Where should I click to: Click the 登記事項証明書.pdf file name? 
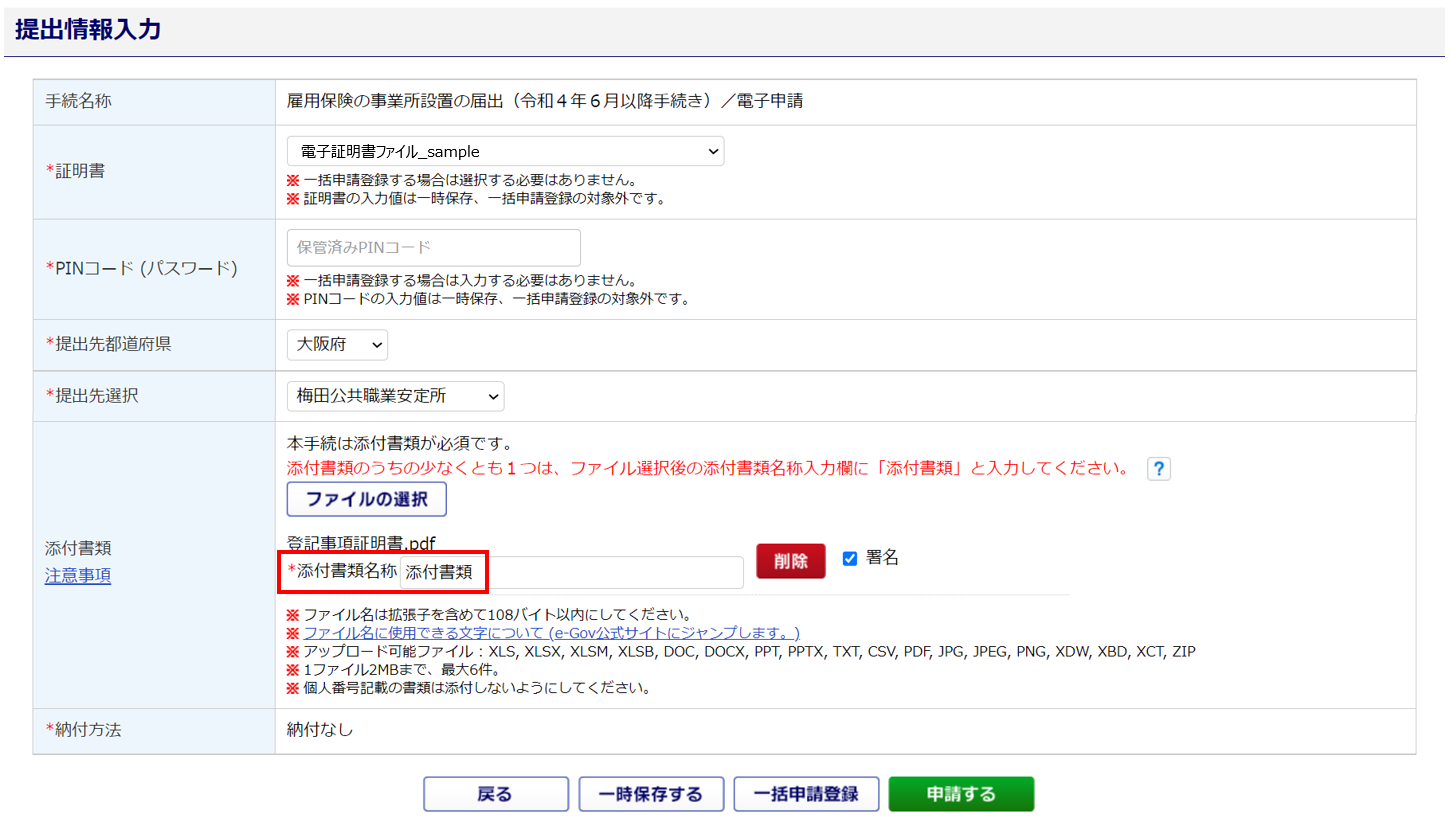pyautogui.click(x=361, y=544)
